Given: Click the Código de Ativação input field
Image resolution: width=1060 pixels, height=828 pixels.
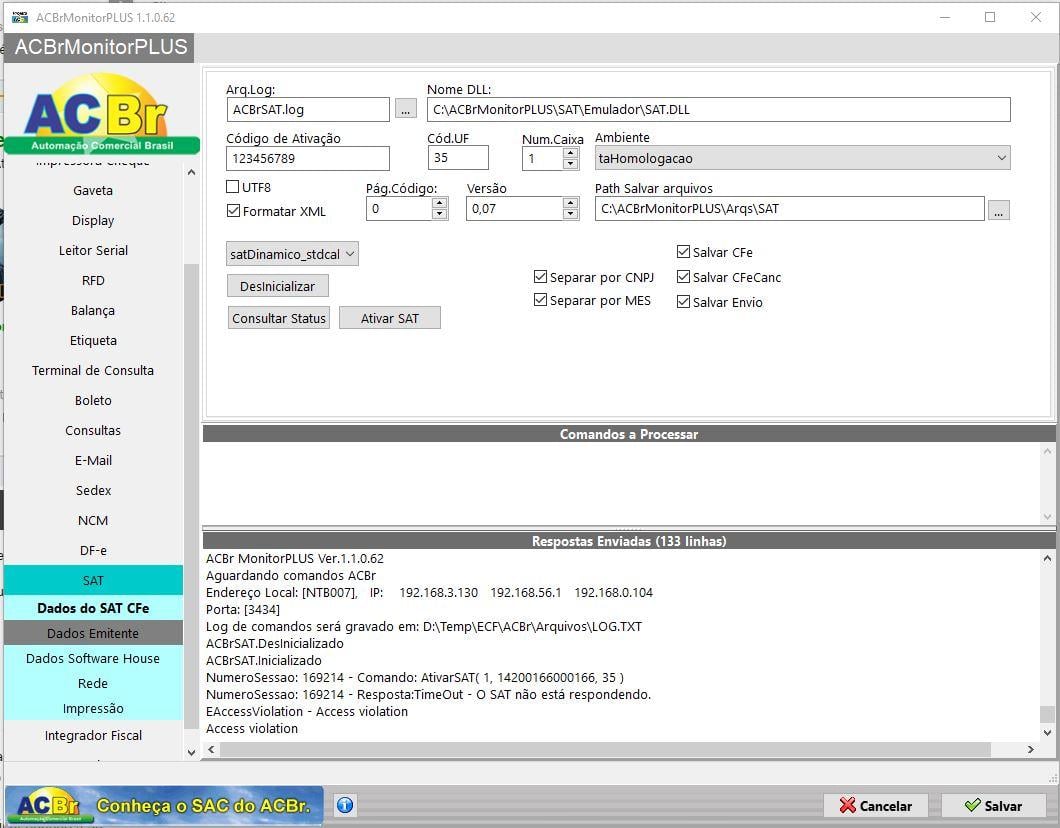Looking at the screenshot, I should [x=308, y=158].
